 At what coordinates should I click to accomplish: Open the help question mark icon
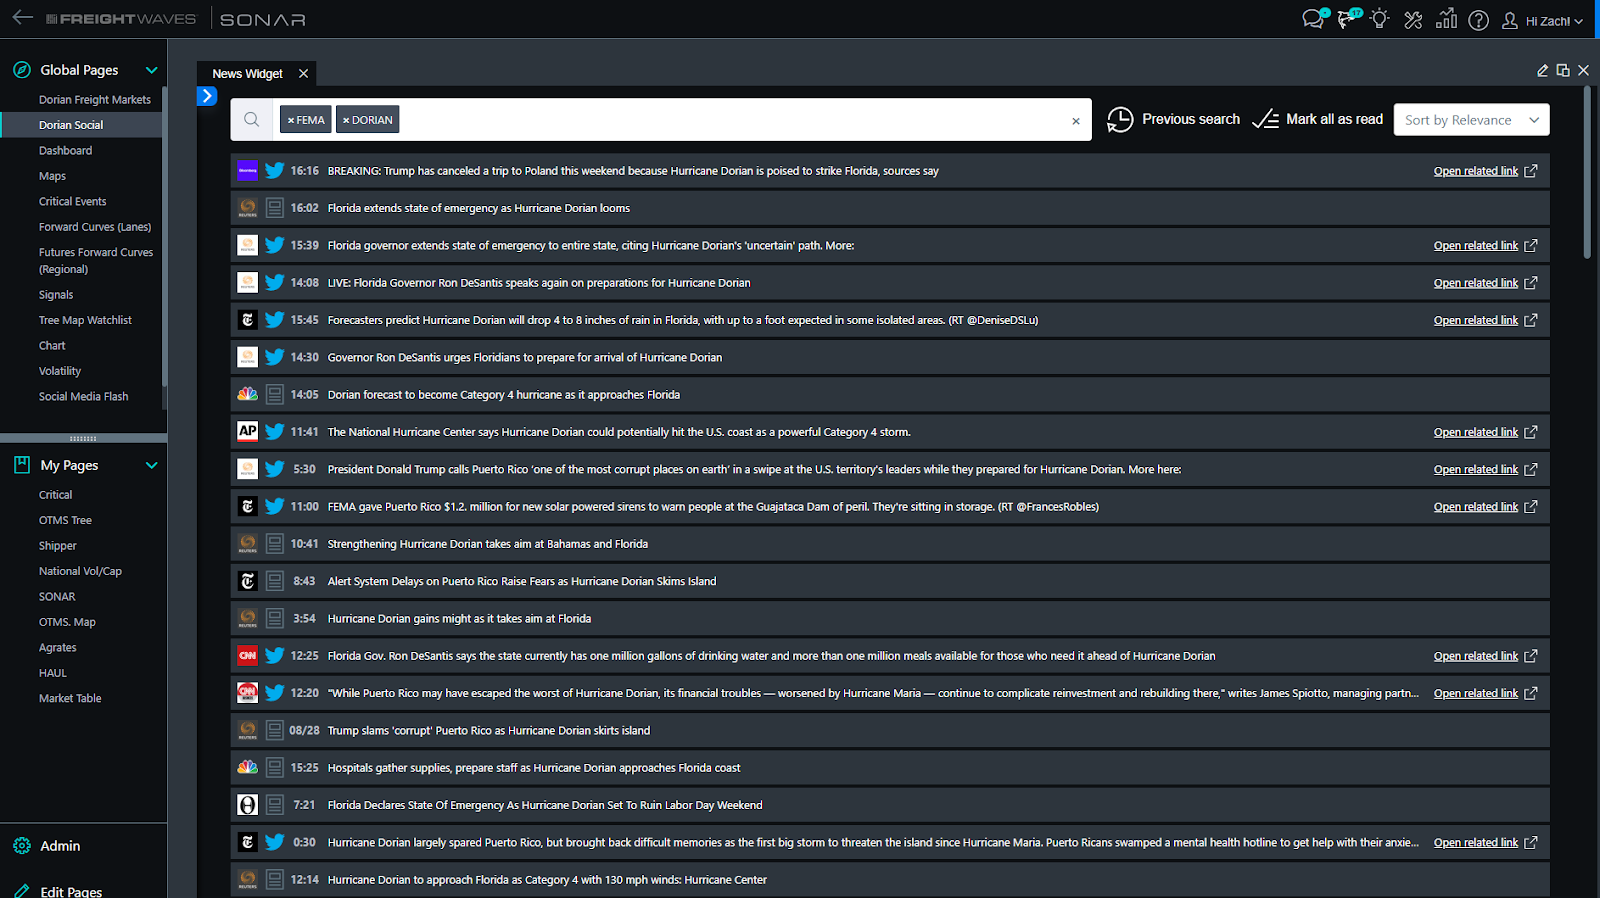coord(1479,20)
